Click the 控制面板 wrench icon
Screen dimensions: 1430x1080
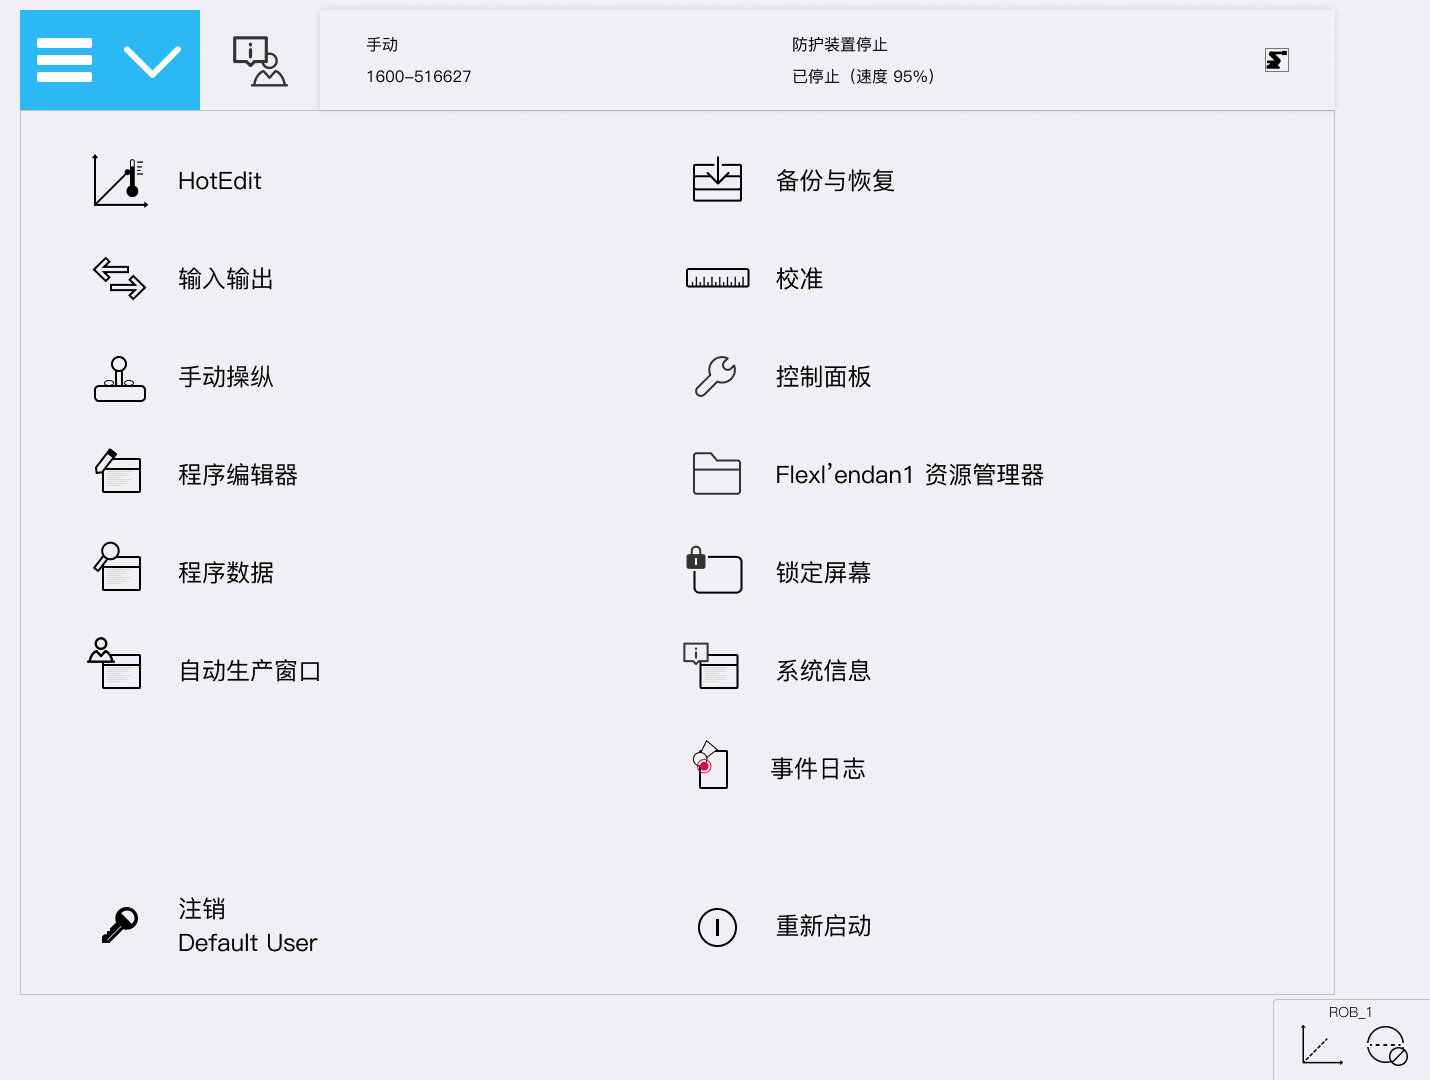click(x=716, y=377)
